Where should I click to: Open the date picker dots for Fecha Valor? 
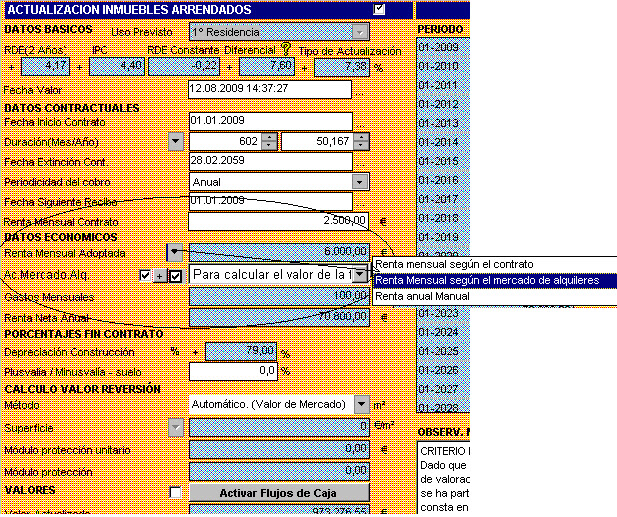click(x=359, y=93)
